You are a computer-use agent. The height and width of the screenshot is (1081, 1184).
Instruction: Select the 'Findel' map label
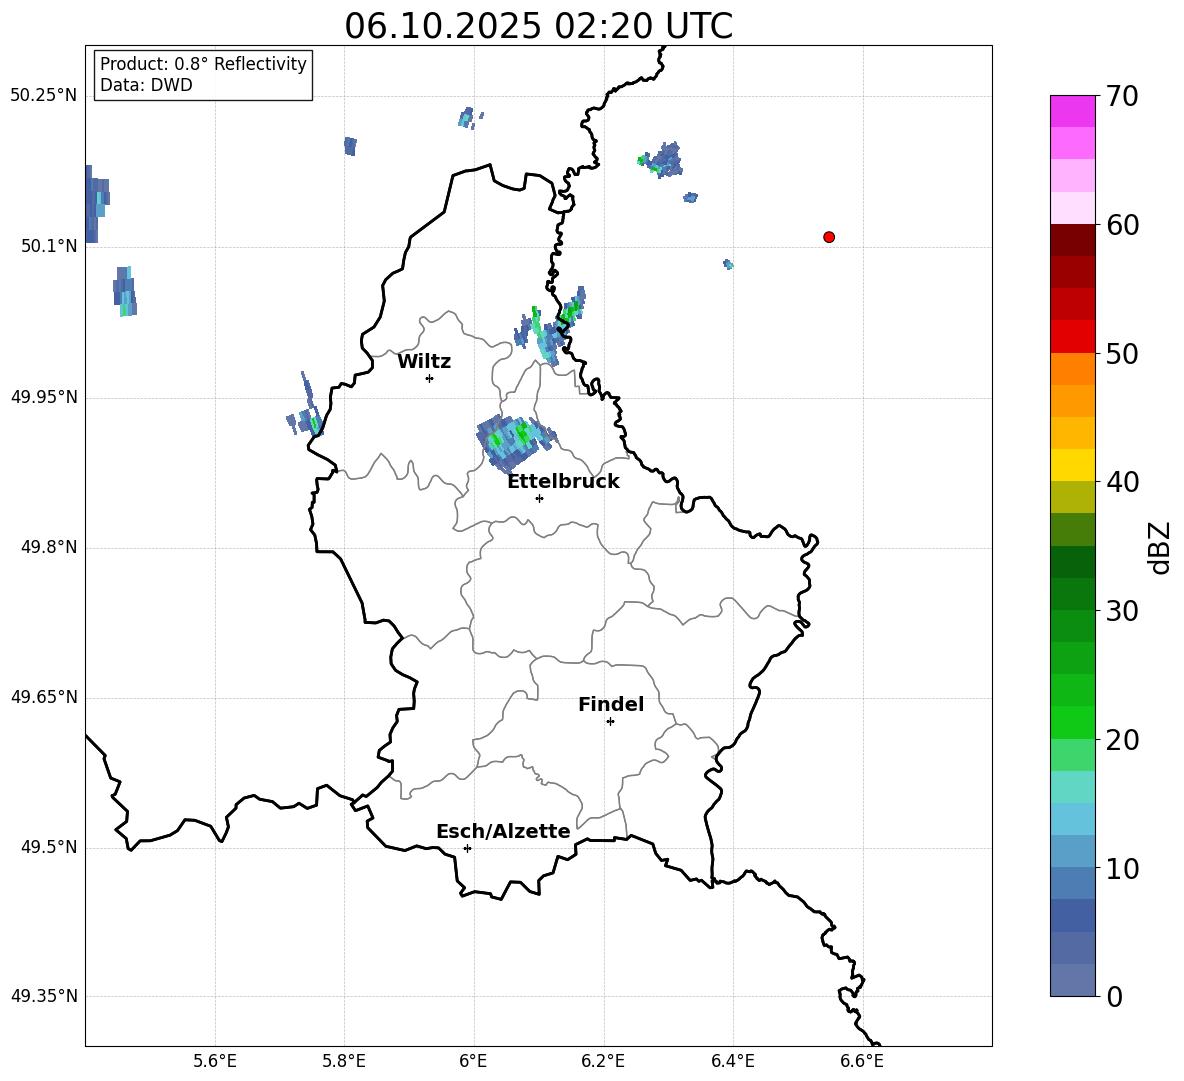(x=611, y=704)
